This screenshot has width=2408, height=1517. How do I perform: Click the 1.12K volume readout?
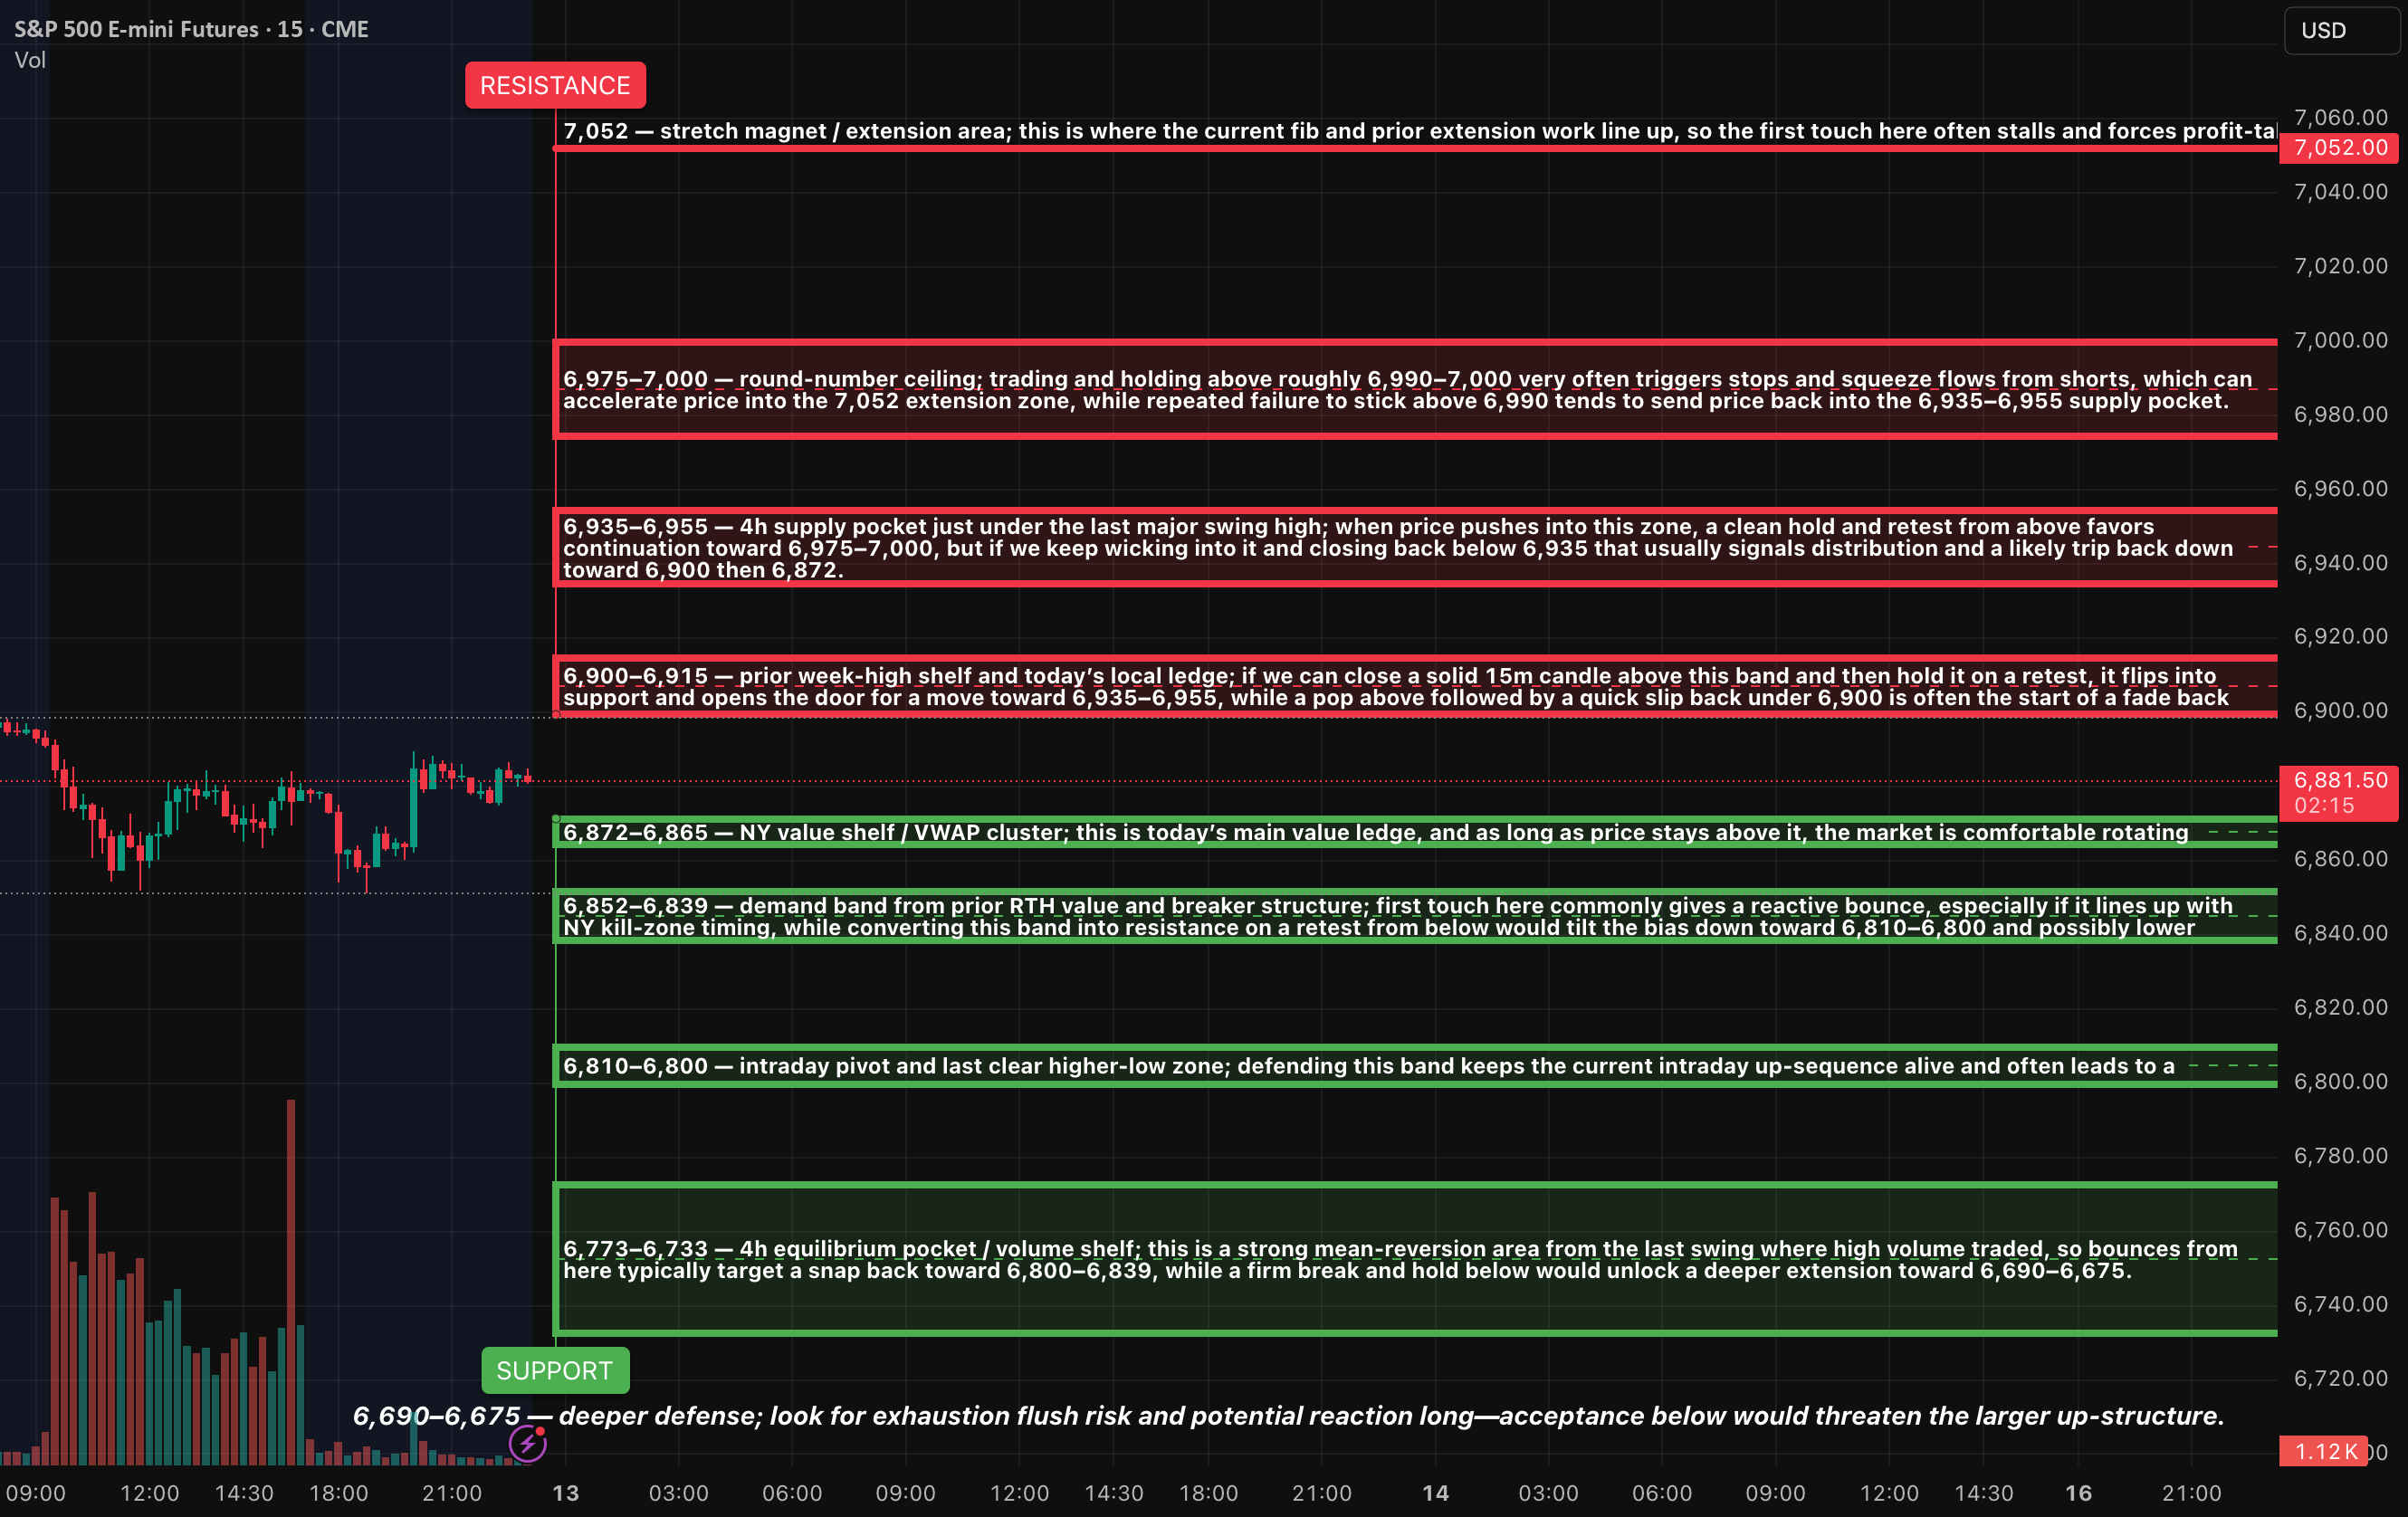pos(2322,1452)
